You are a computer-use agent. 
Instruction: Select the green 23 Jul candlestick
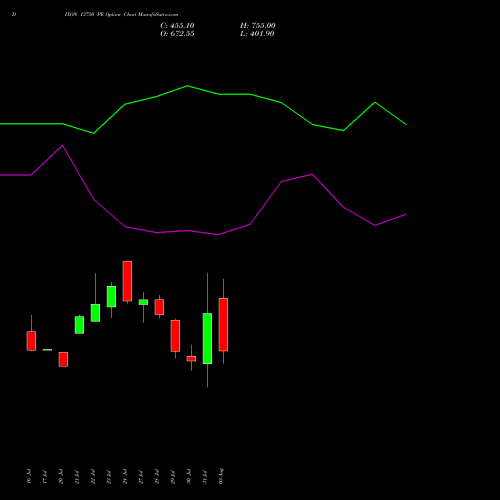click(111, 296)
